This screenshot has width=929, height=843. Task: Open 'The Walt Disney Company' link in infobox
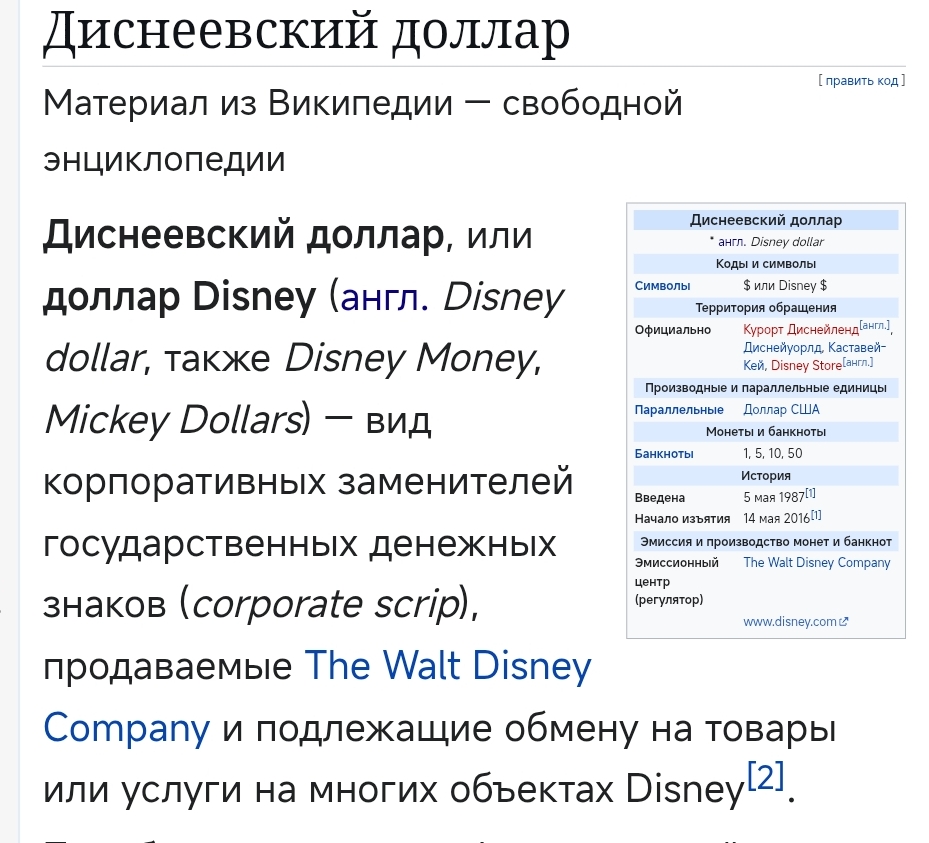point(817,562)
